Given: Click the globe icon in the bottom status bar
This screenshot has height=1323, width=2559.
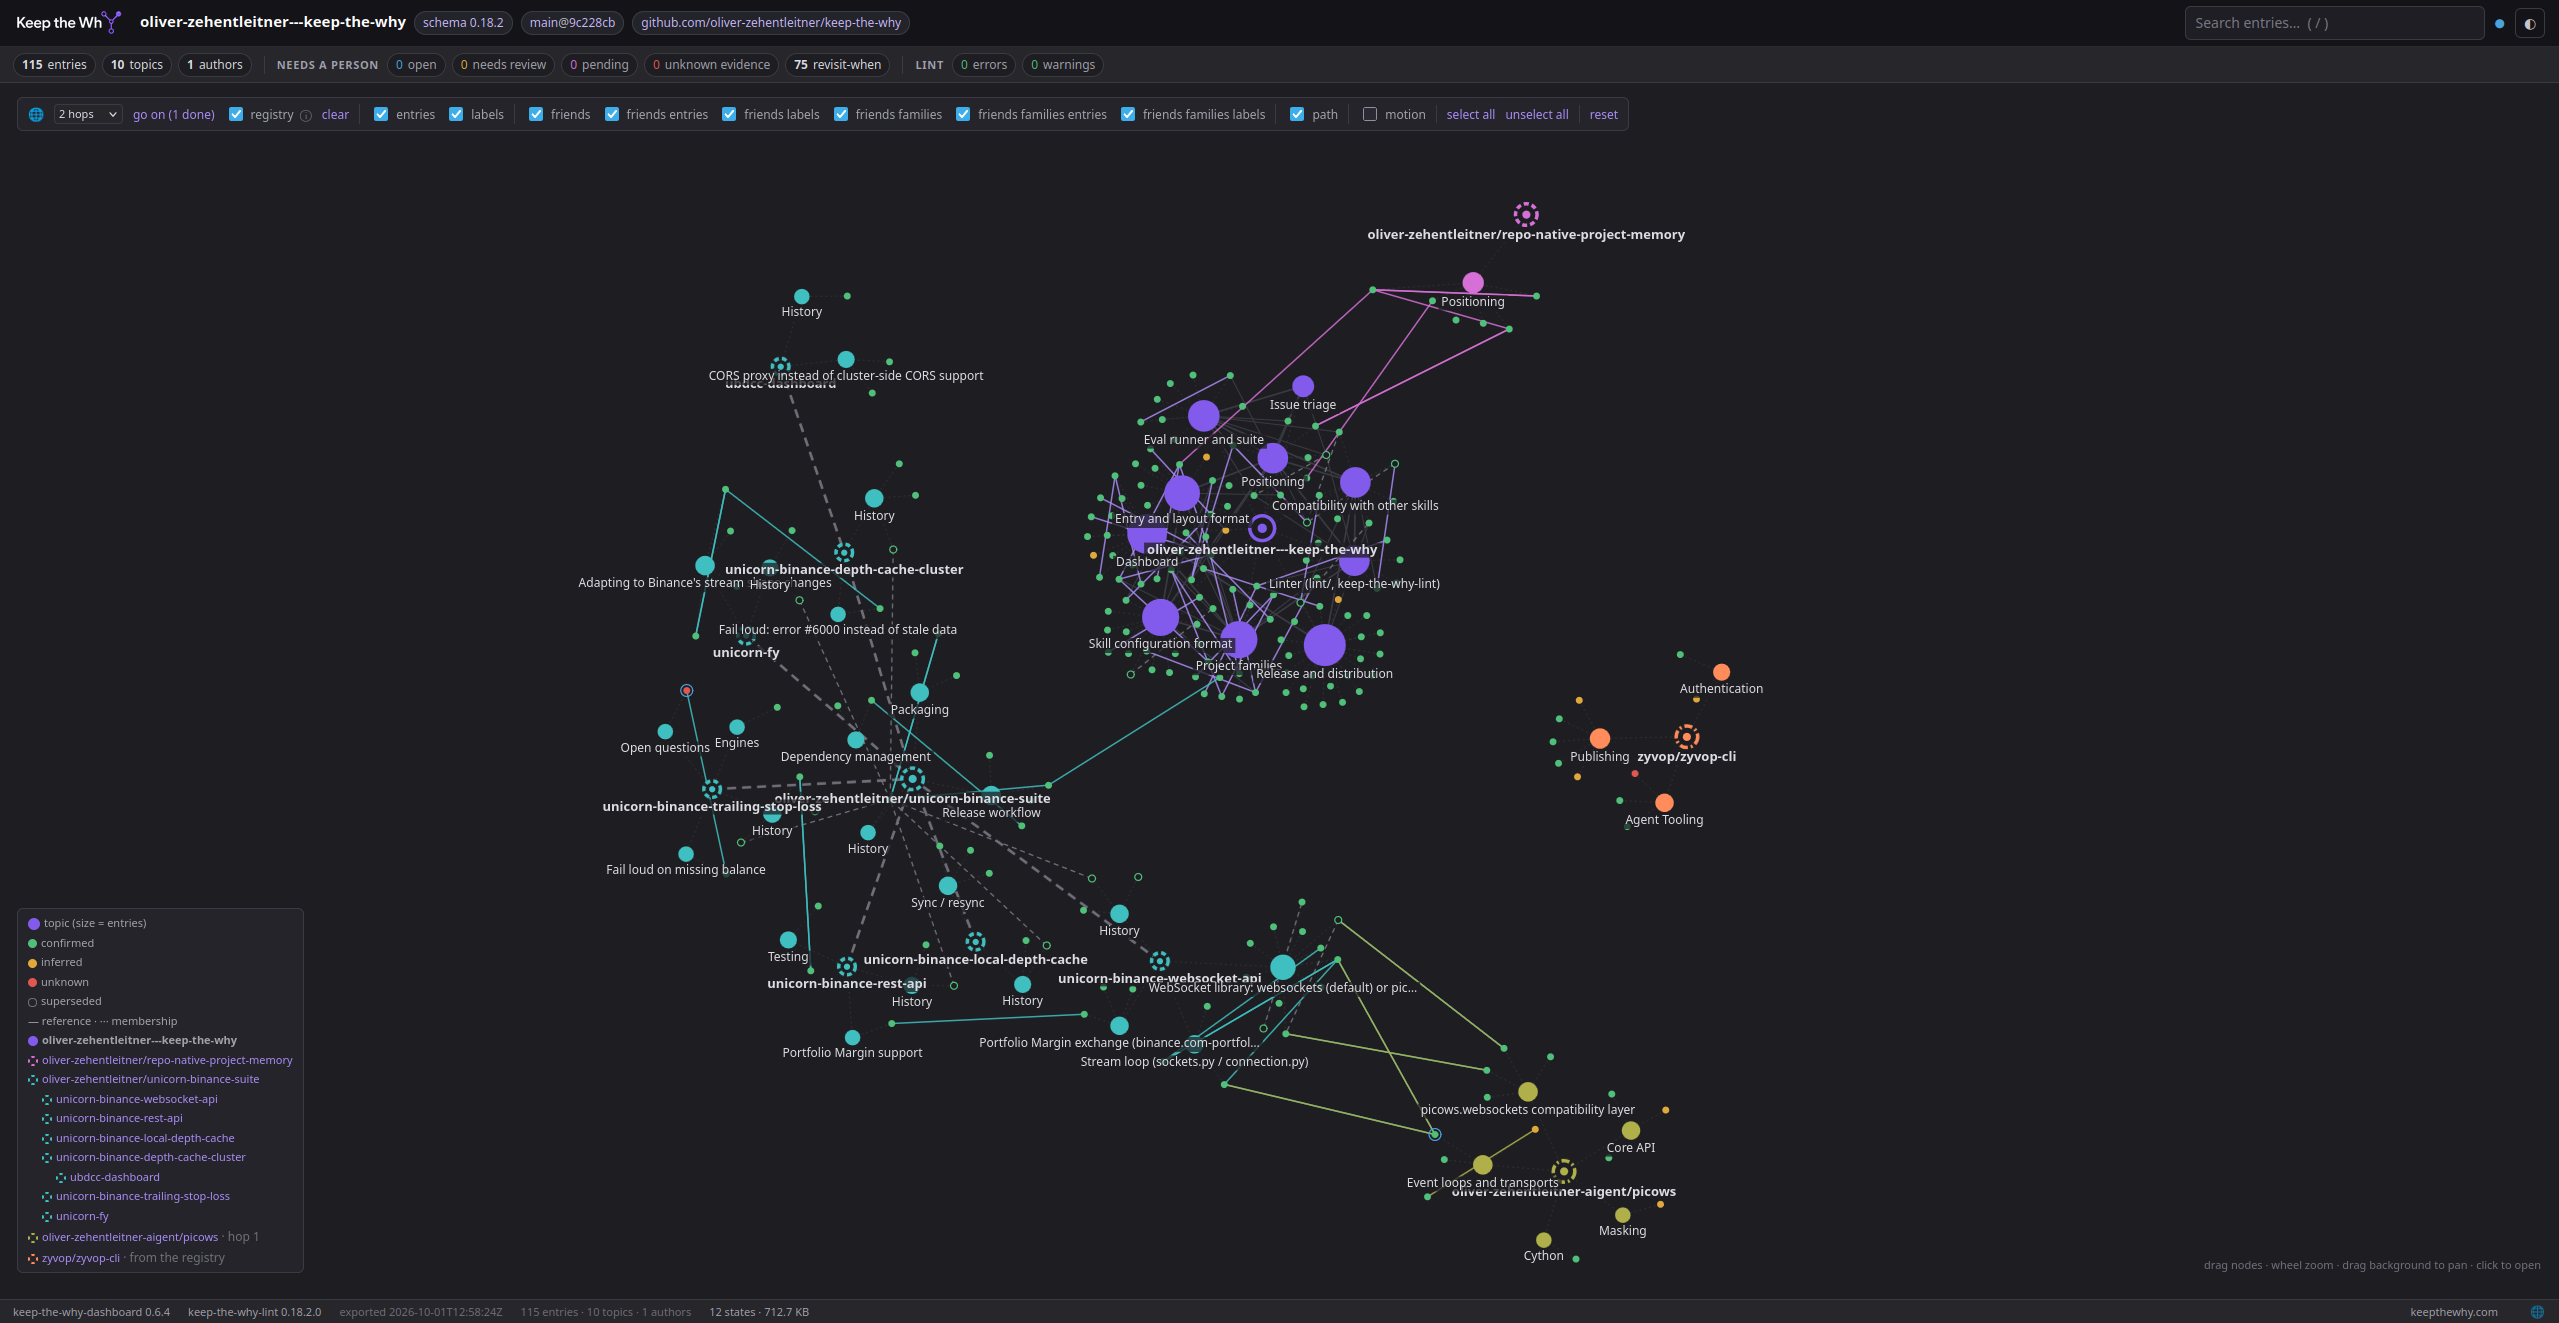Looking at the screenshot, I should (2536, 1312).
